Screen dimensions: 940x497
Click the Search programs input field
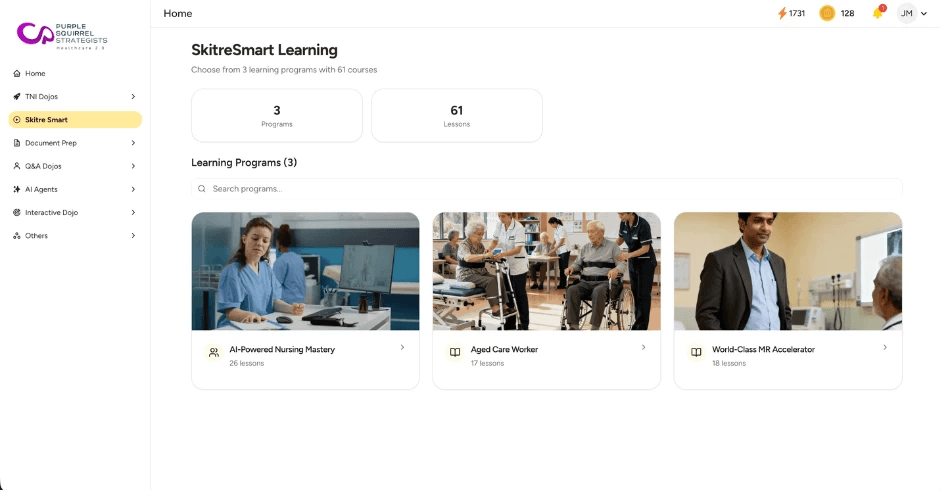pyautogui.click(x=547, y=189)
